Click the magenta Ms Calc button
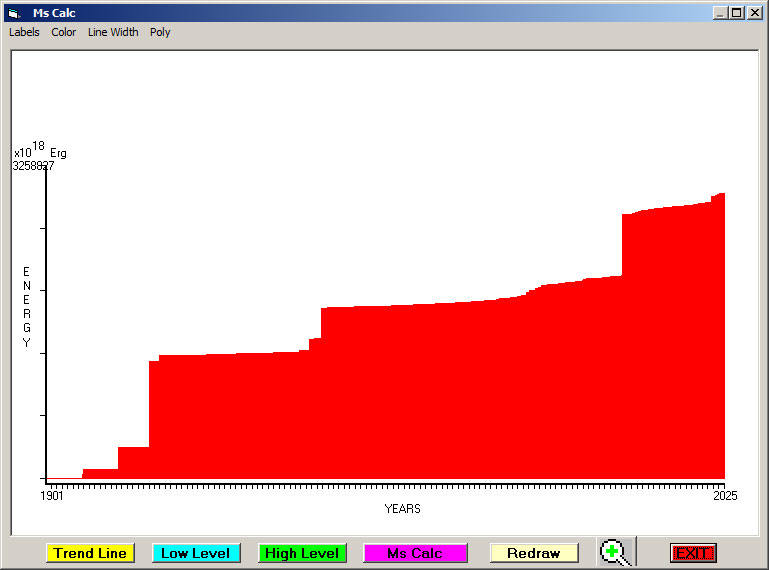The height and width of the screenshot is (570, 769). pyautogui.click(x=415, y=553)
